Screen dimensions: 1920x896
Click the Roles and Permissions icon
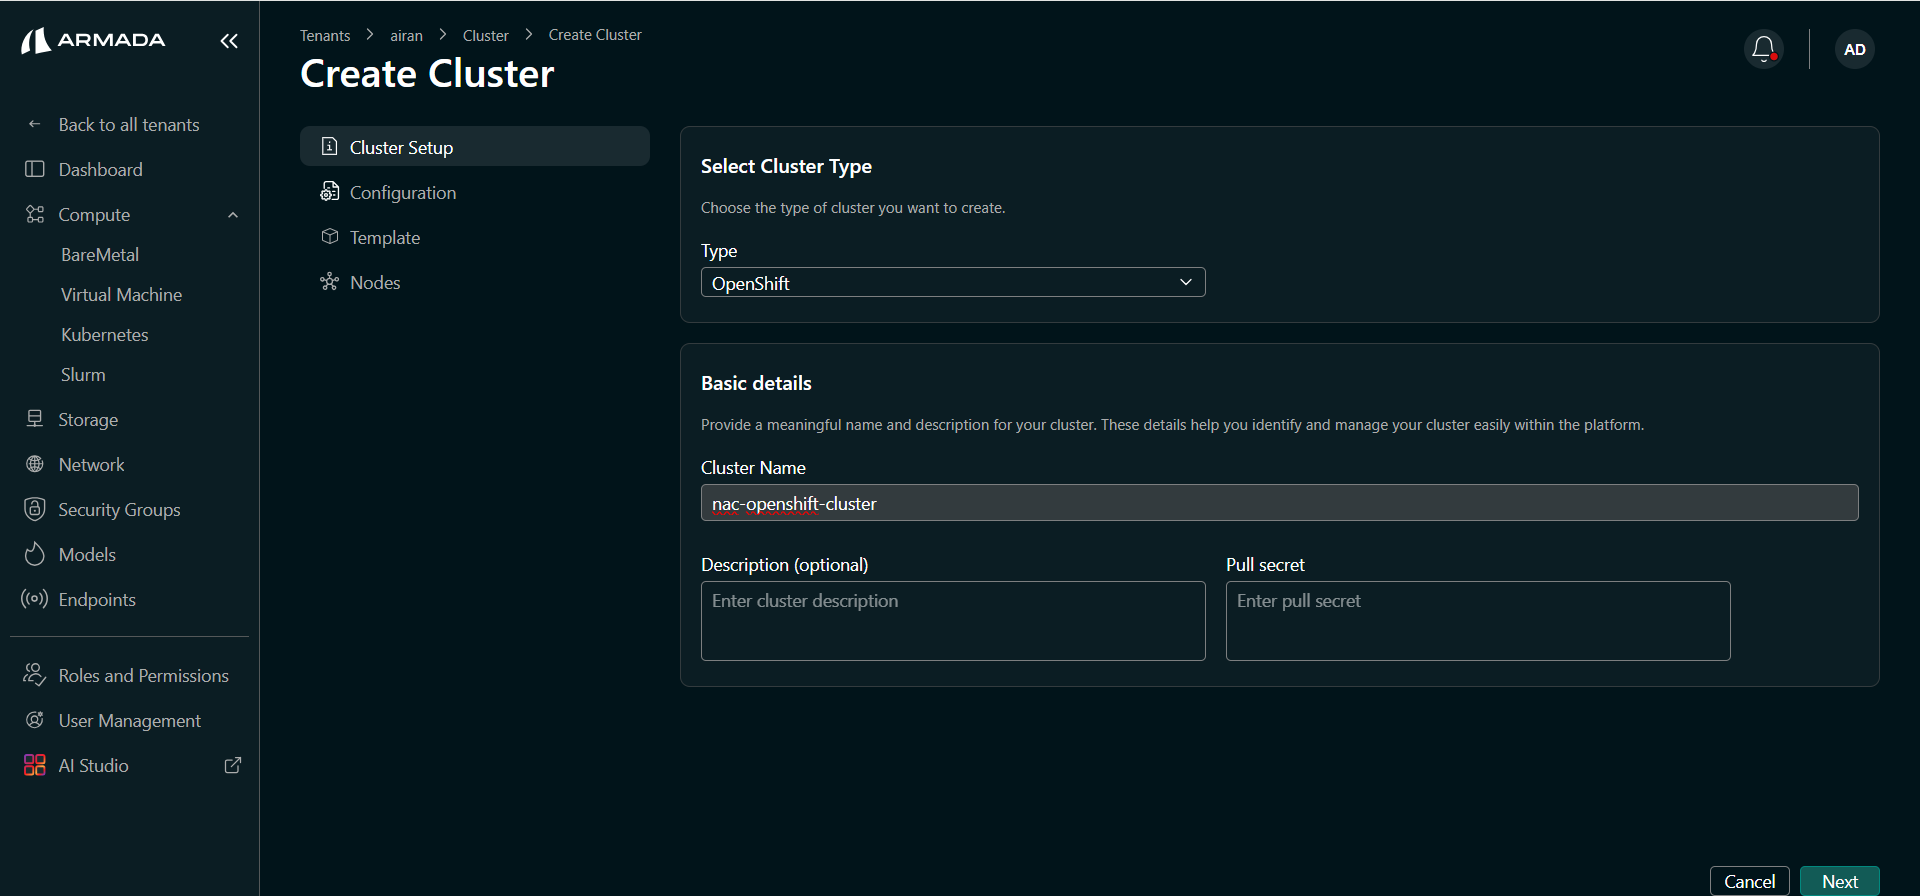35,675
